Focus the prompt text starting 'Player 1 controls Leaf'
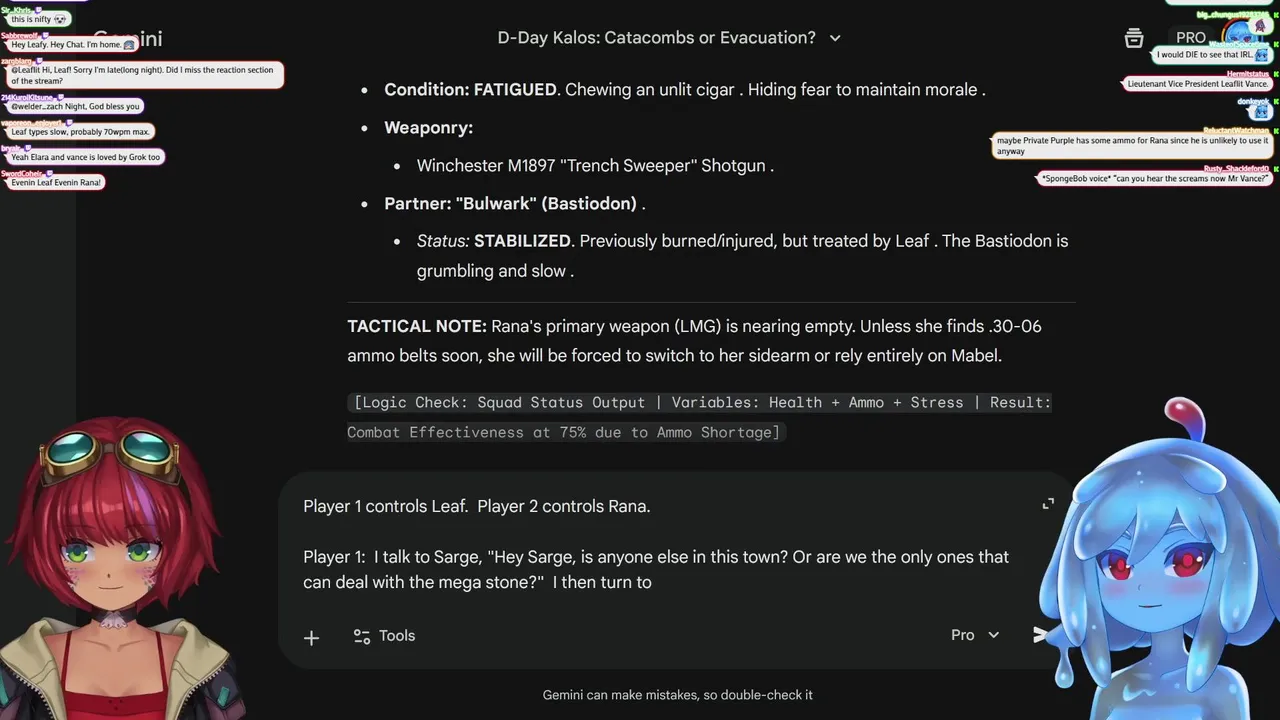 pos(477,506)
